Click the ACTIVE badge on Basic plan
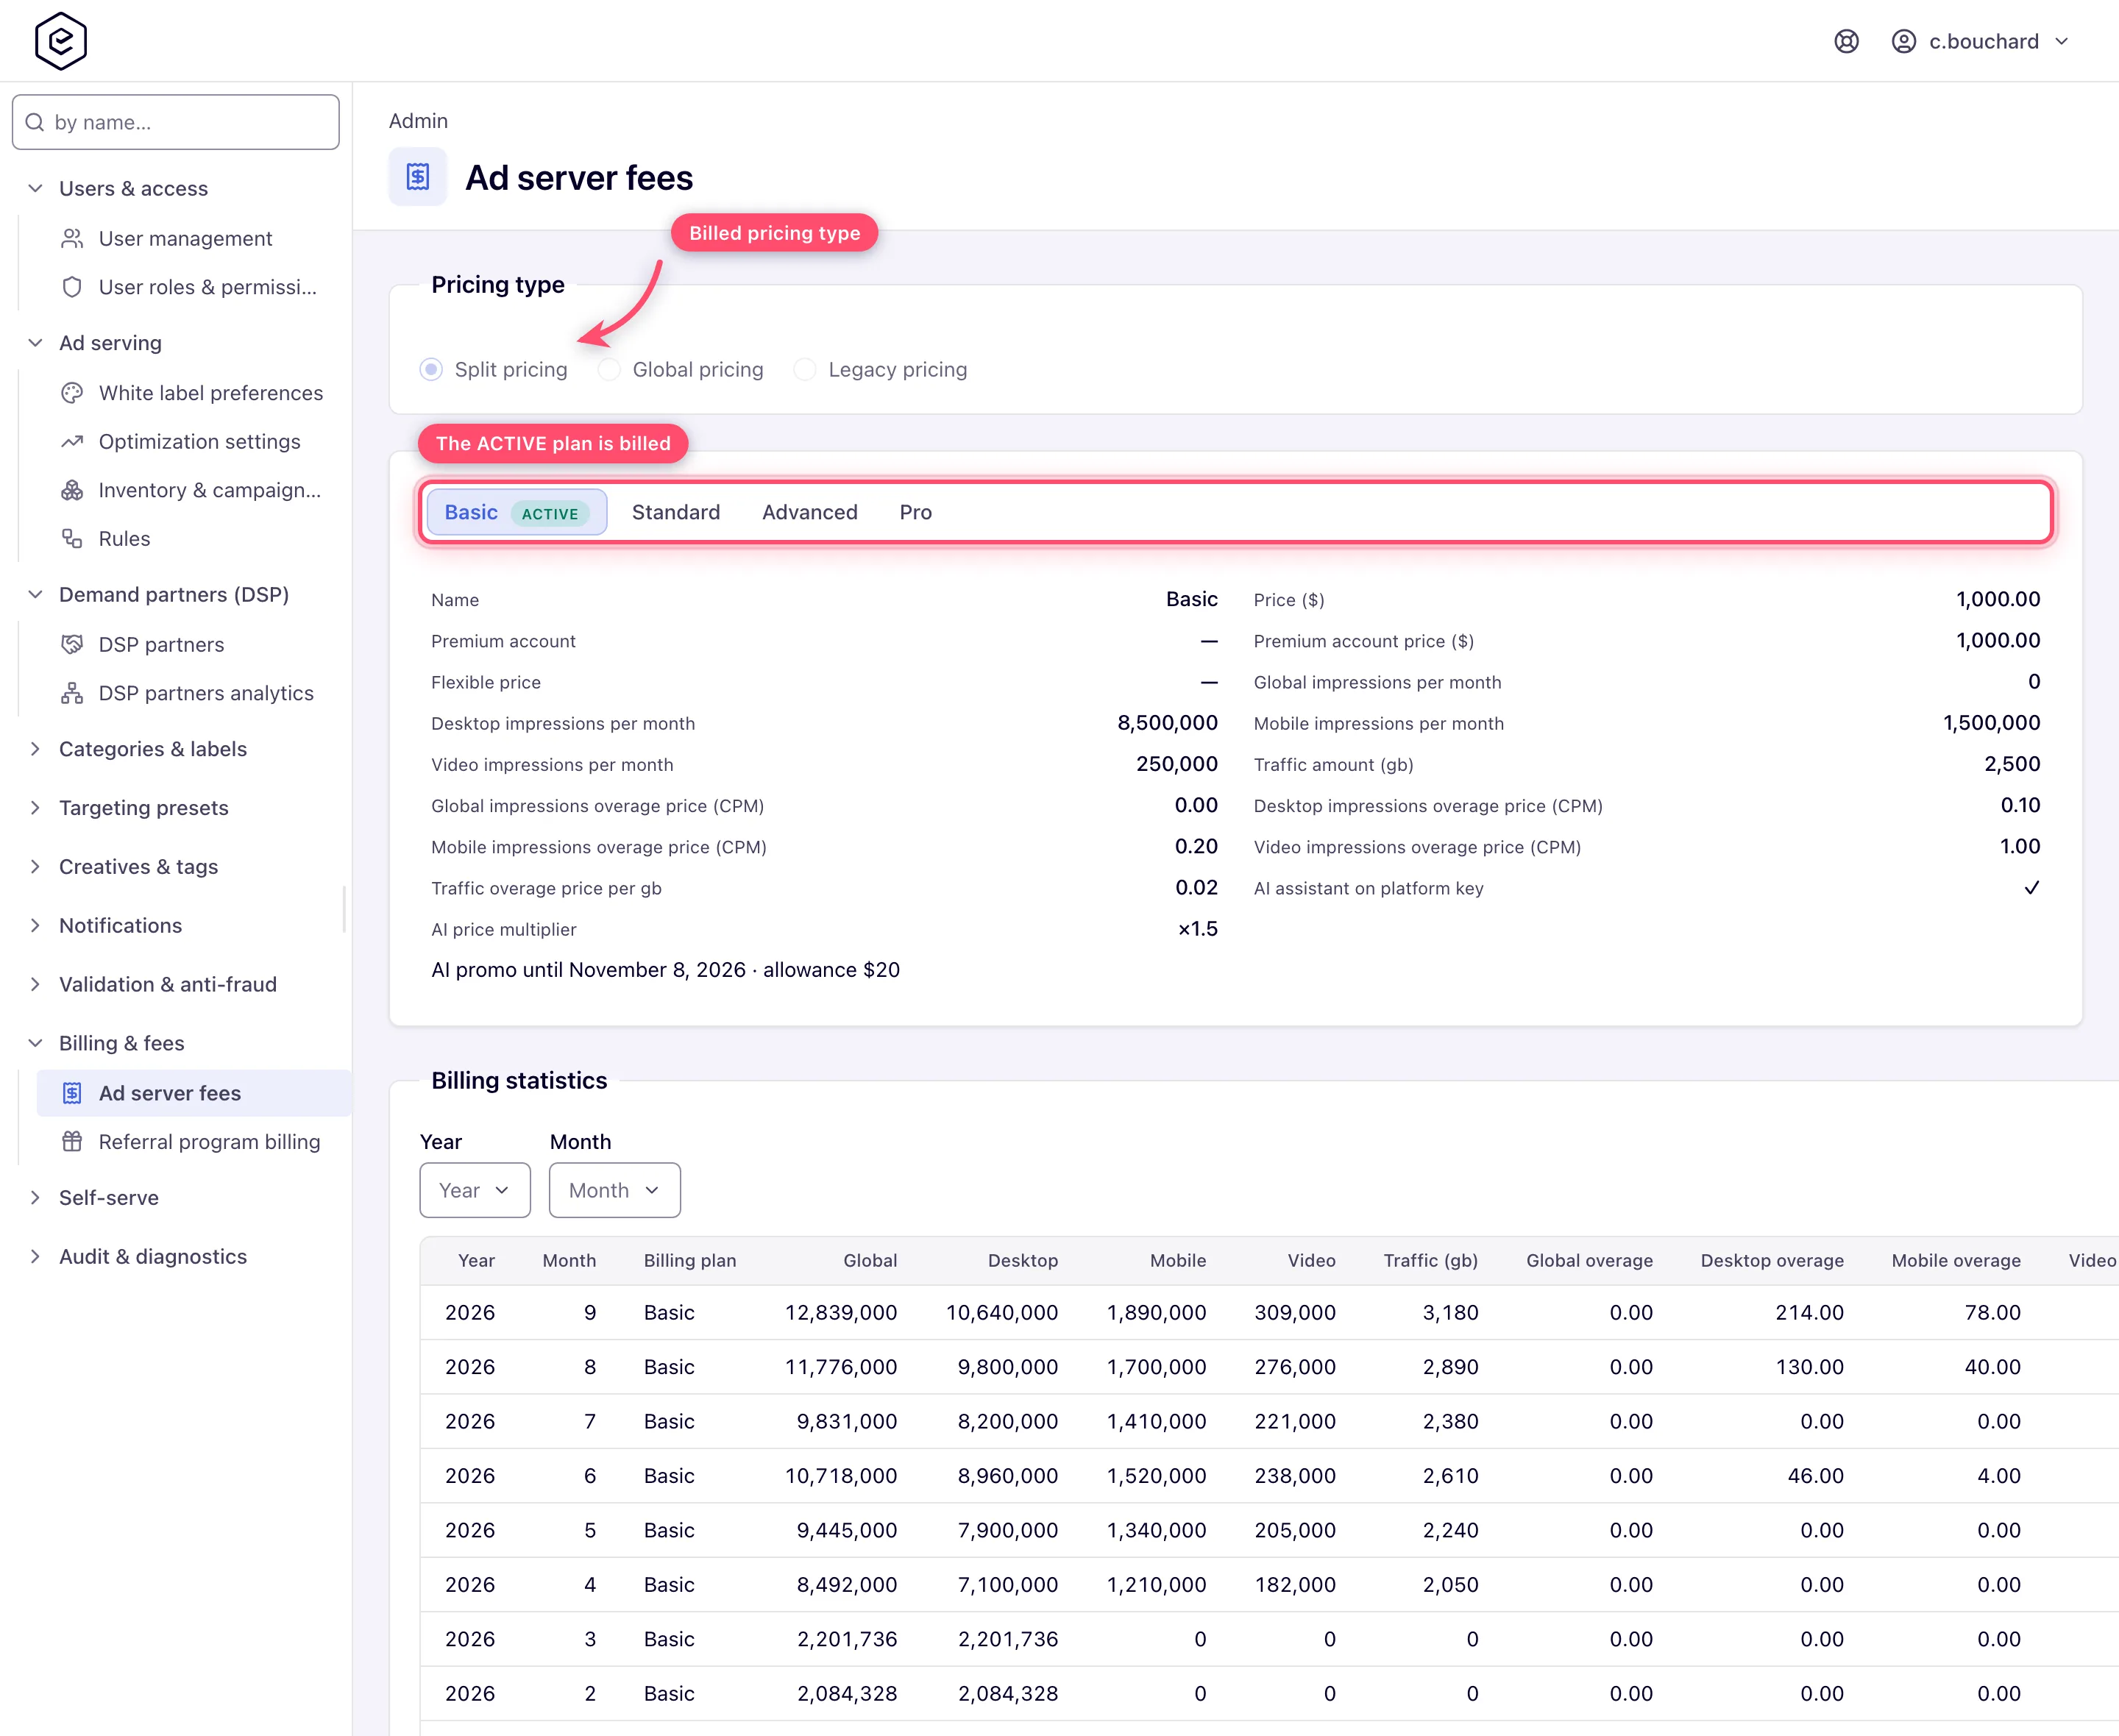Image resolution: width=2119 pixels, height=1736 pixels. tap(550, 513)
